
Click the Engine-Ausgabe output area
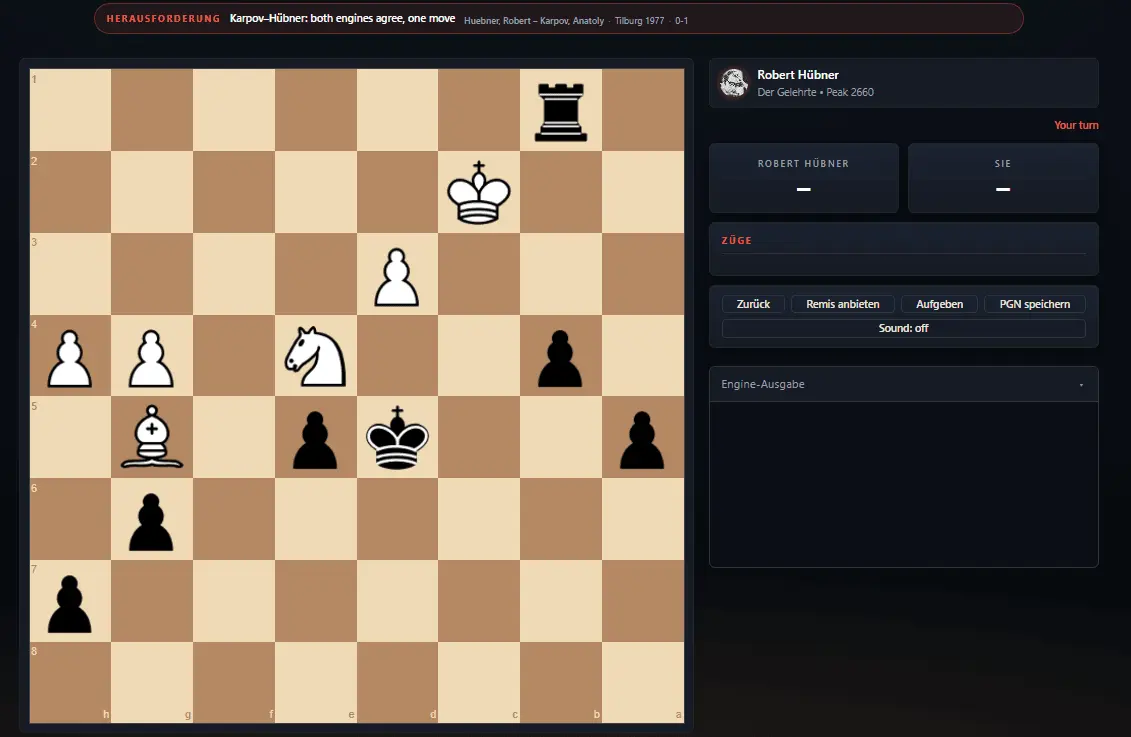(903, 484)
